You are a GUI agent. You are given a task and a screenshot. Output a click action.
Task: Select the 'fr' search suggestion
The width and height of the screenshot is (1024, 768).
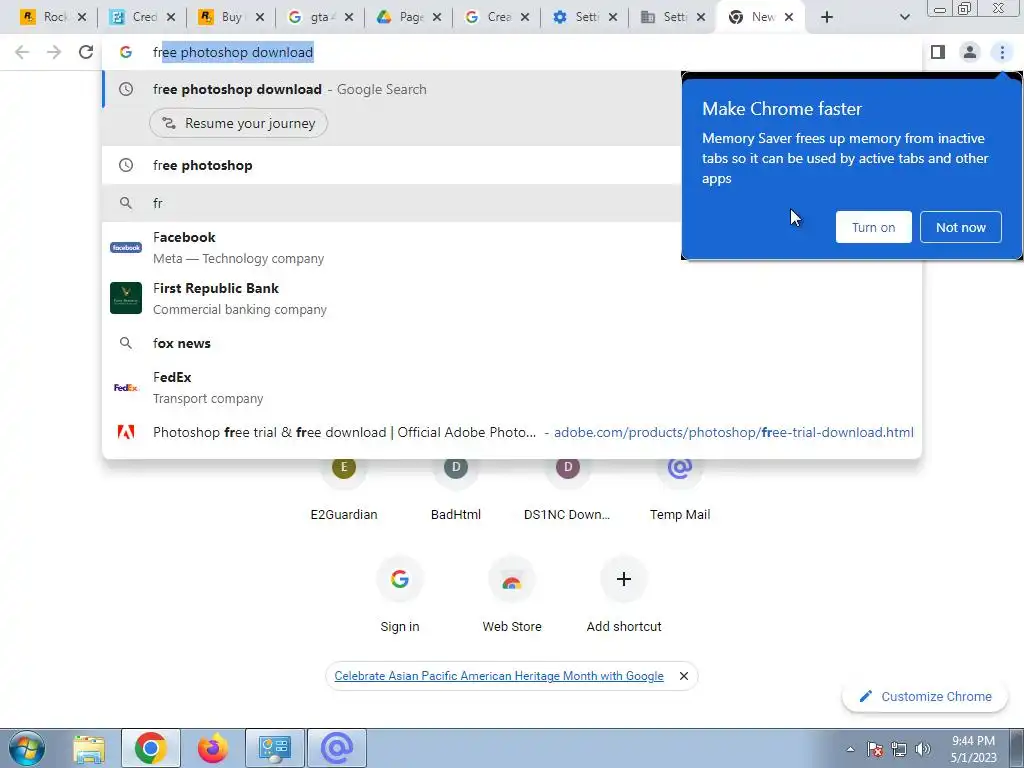pyautogui.click(x=392, y=203)
